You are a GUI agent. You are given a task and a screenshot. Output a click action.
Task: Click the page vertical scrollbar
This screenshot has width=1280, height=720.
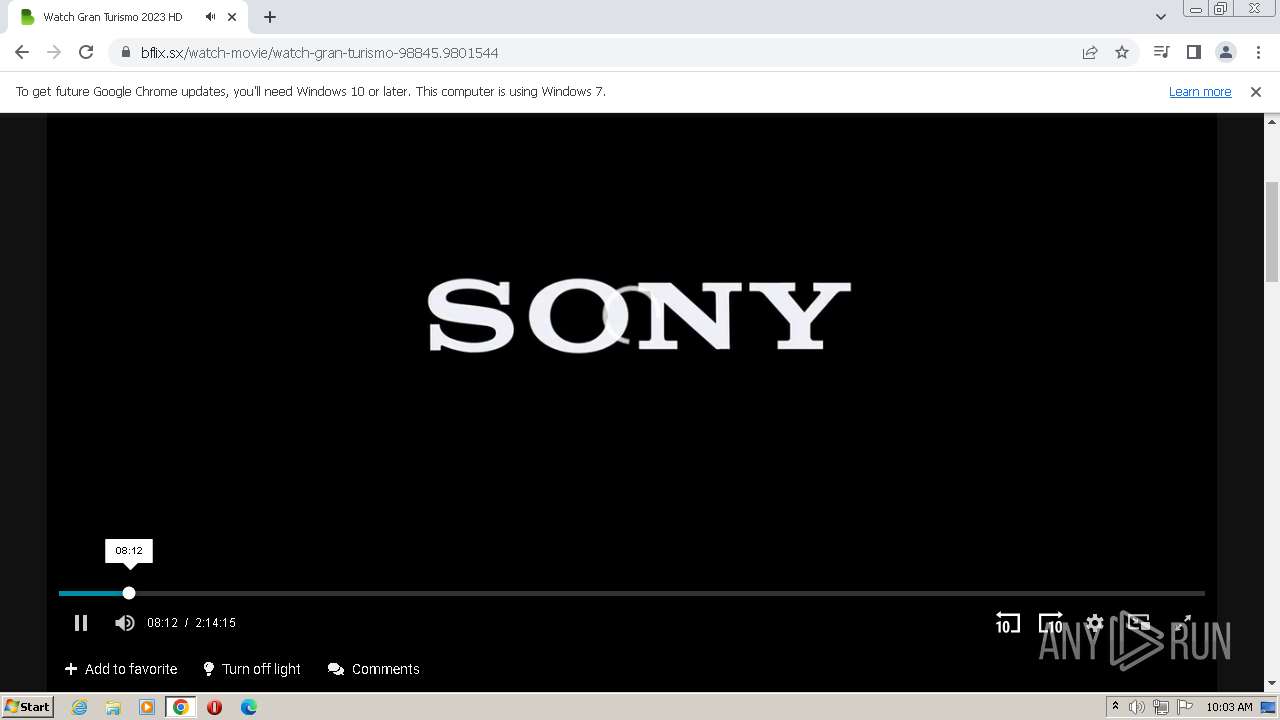[x=1272, y=230]
